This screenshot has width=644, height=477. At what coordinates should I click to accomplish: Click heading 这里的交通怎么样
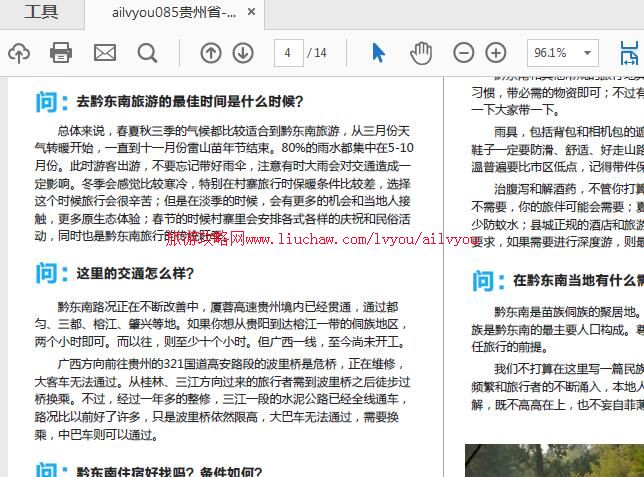pyautogui.click(x=135, y=273)
